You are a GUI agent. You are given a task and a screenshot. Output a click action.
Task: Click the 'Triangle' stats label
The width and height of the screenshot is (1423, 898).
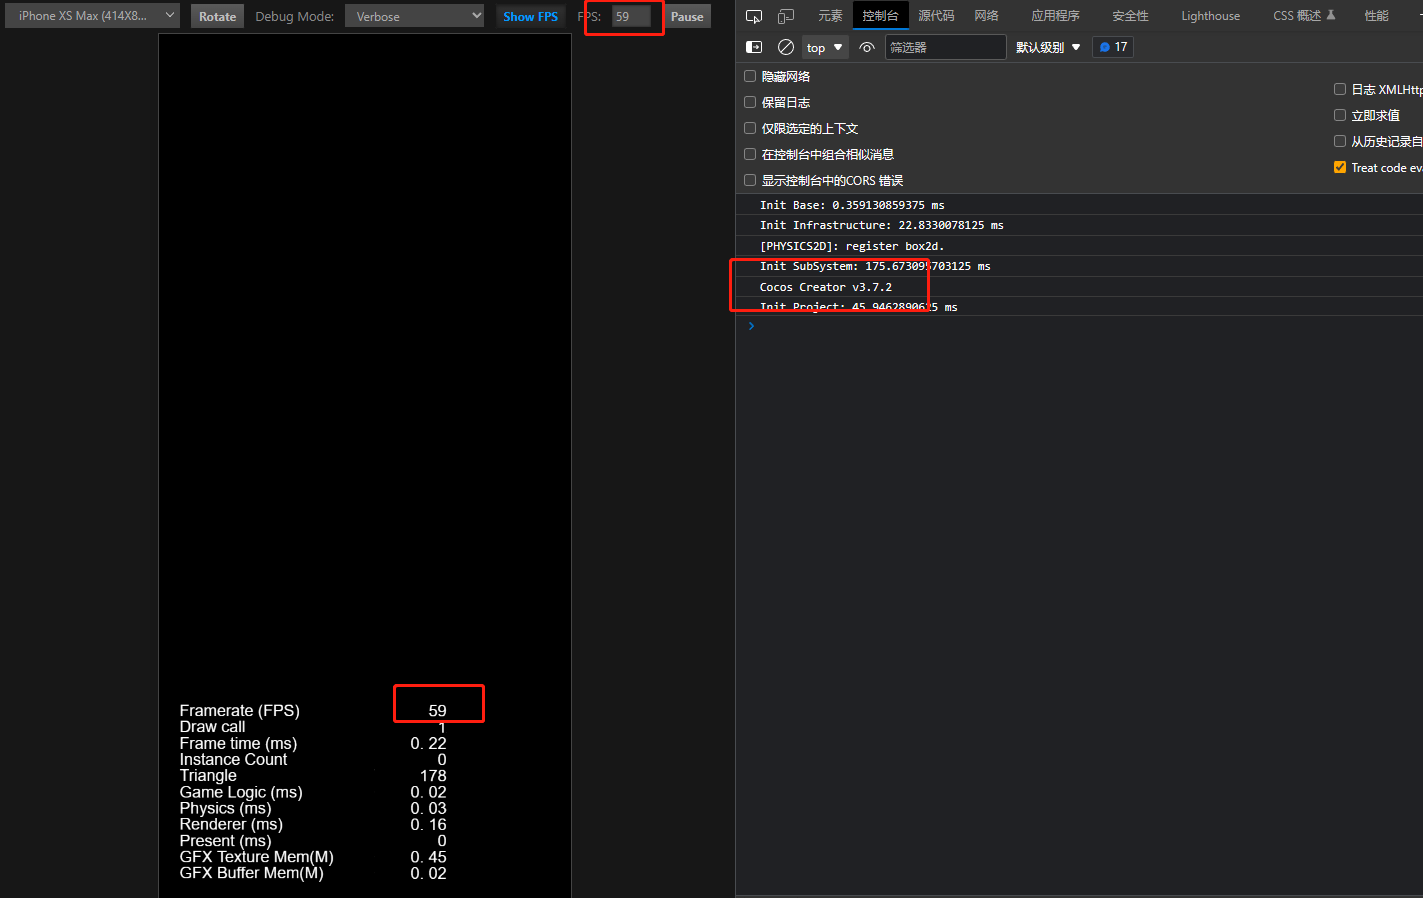coord(208,776)
